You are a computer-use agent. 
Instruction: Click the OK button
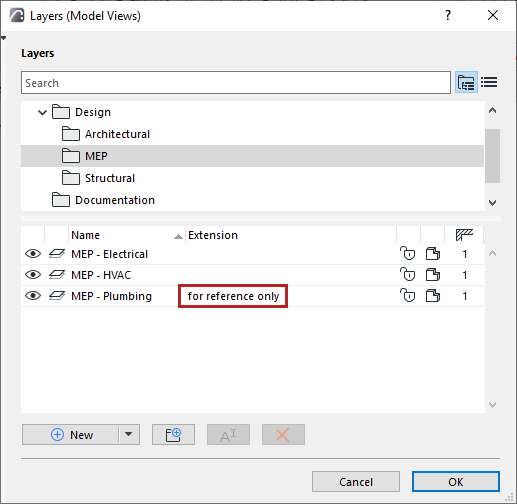456,481
